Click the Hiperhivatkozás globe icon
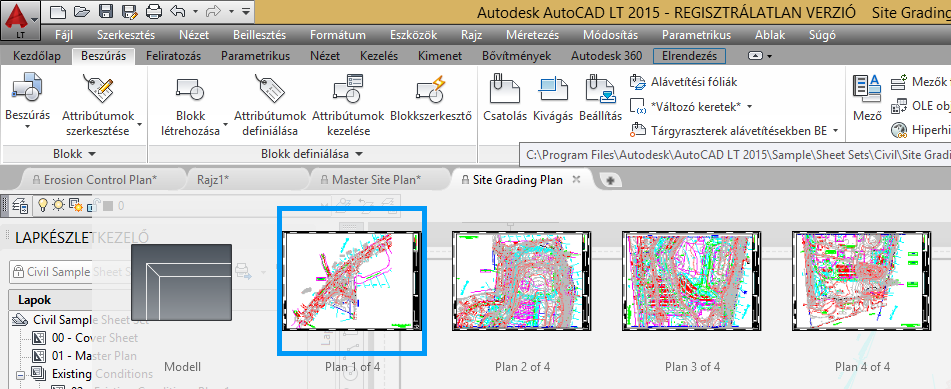 coord(899,129)
